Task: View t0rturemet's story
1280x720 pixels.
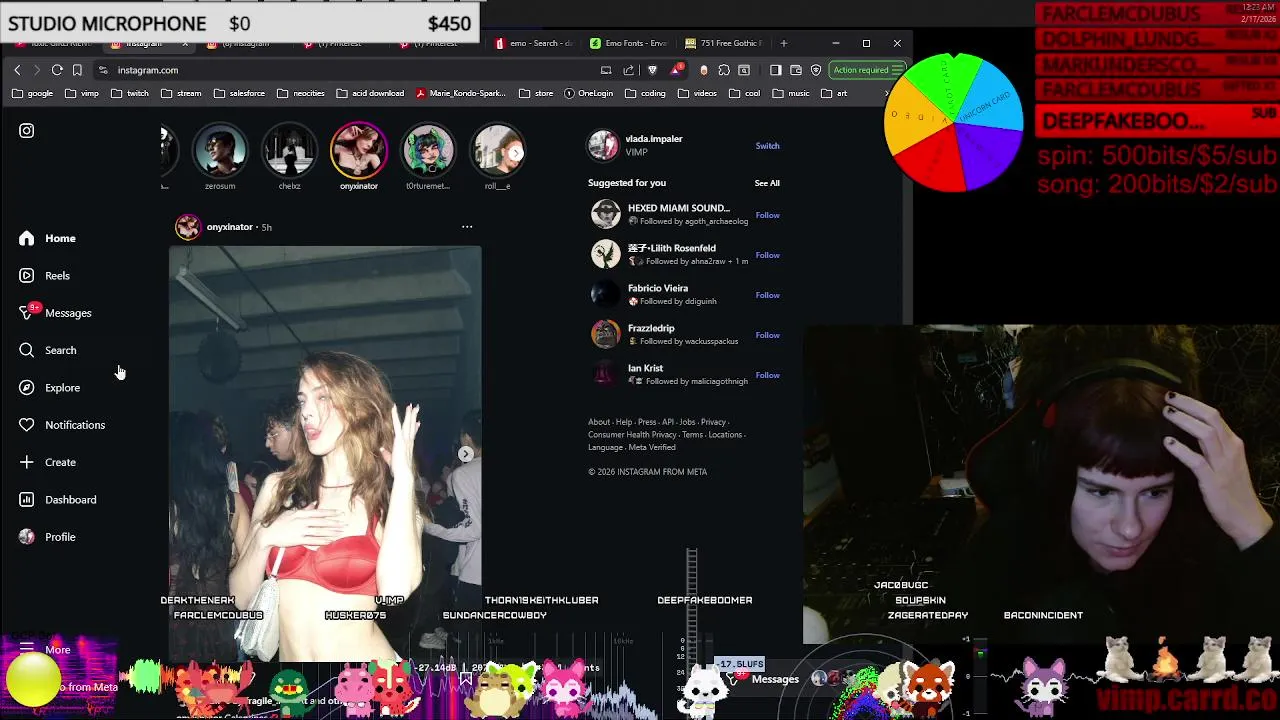Action: point(428,150)
